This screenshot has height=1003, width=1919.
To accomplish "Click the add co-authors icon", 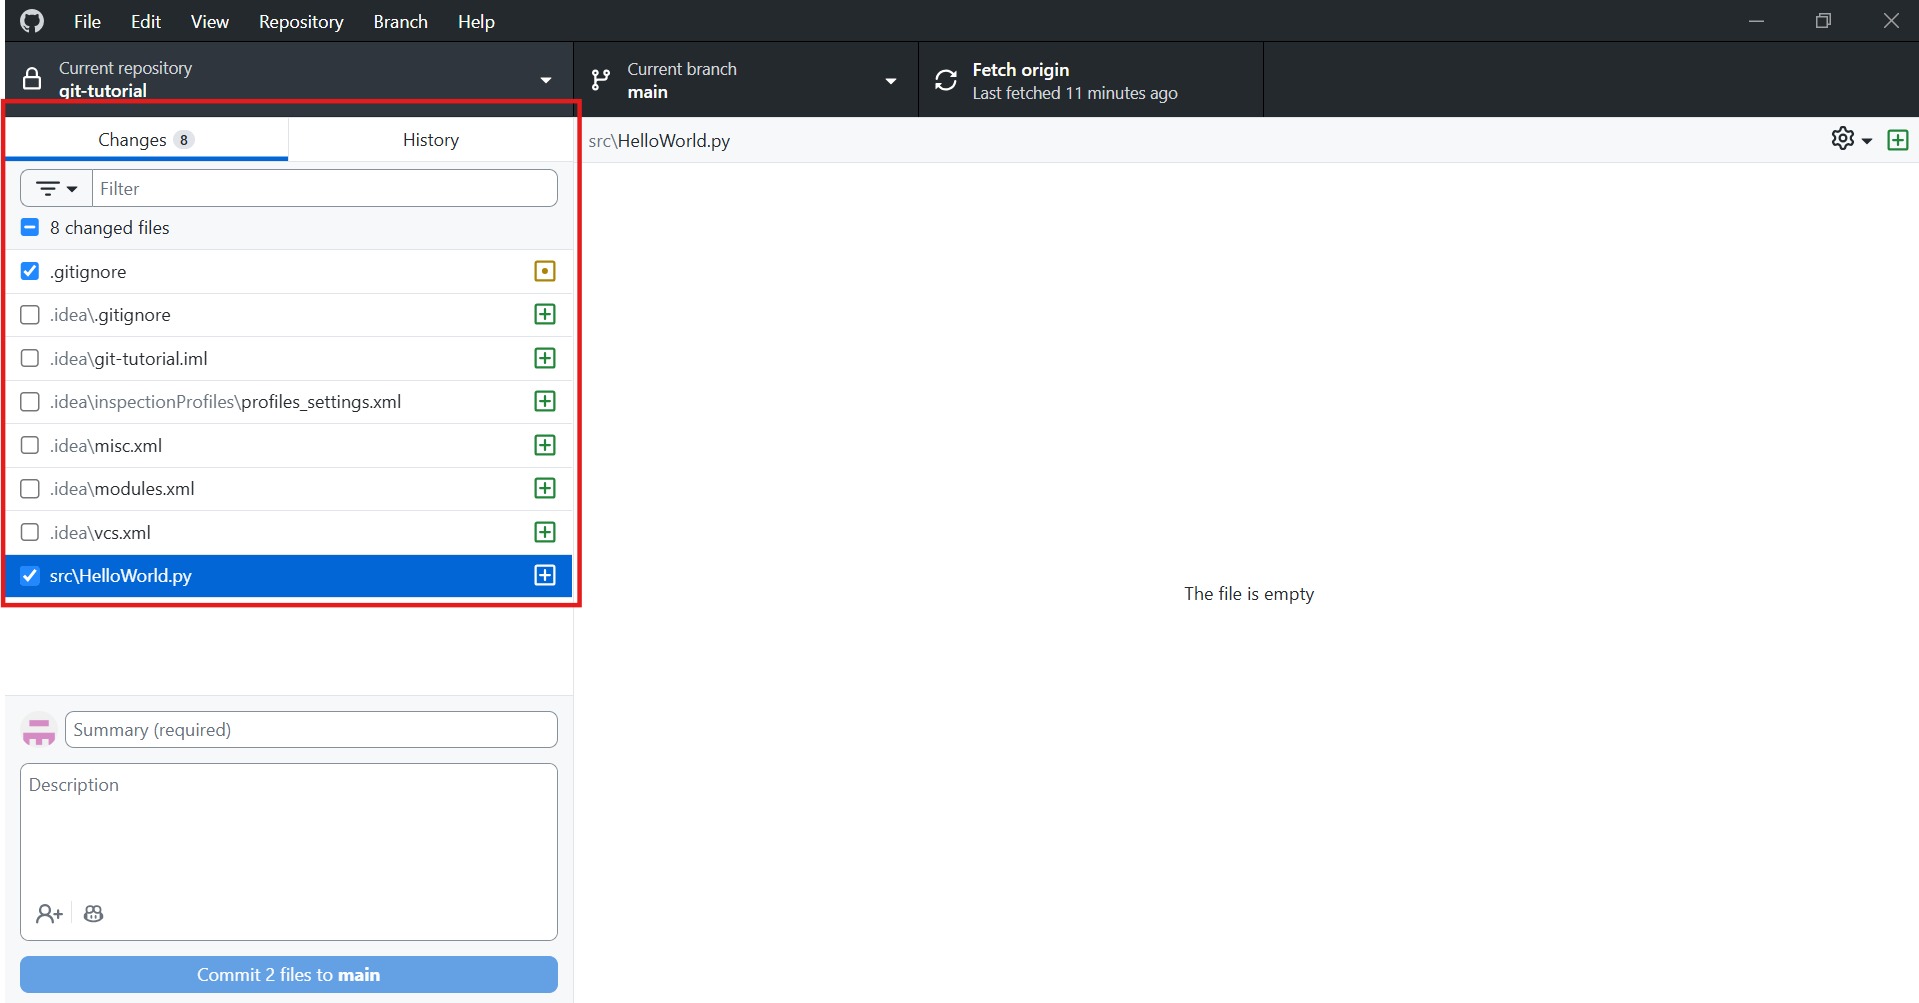I will tap(49, 914).
